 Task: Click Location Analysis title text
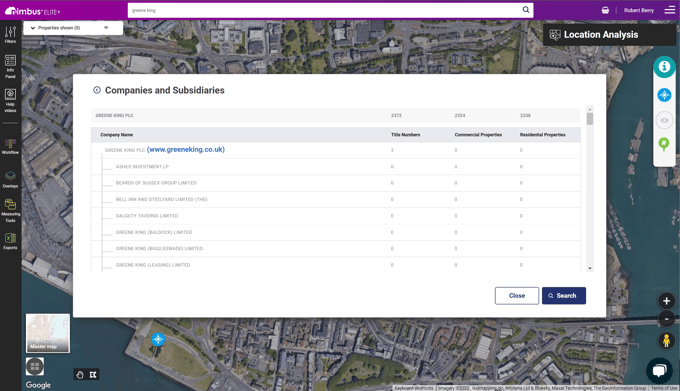pyautogui.click(x=601, y=35)
